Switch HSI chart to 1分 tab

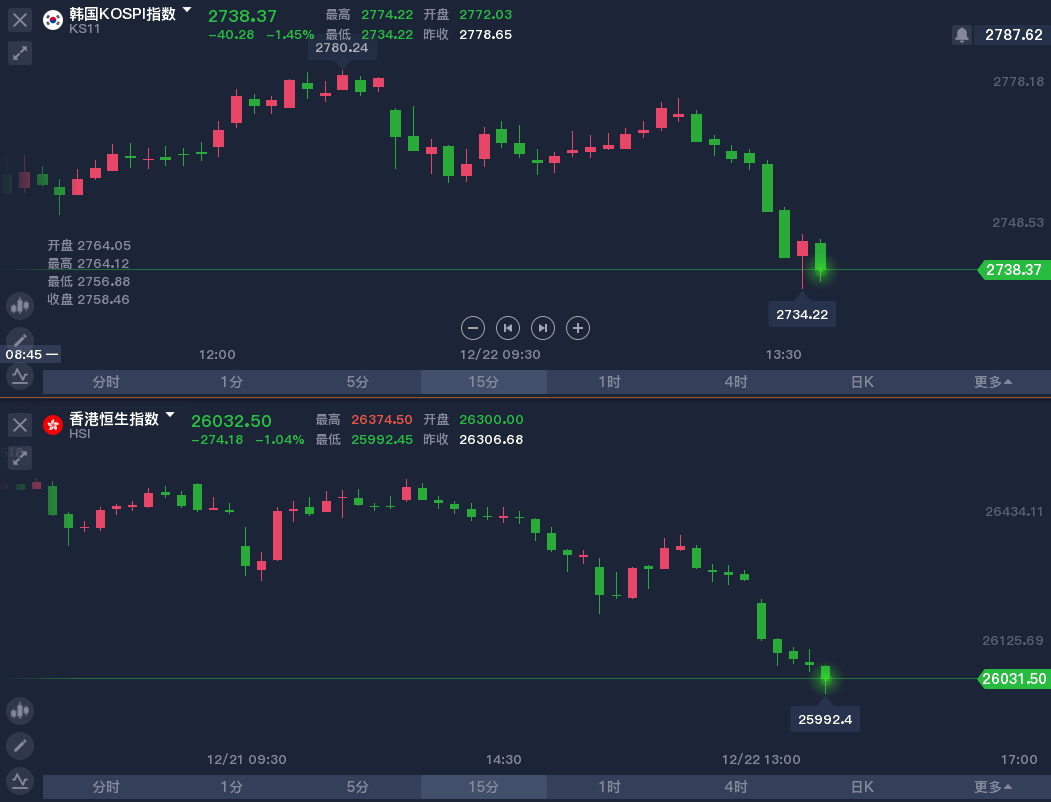tap(232, 787)
